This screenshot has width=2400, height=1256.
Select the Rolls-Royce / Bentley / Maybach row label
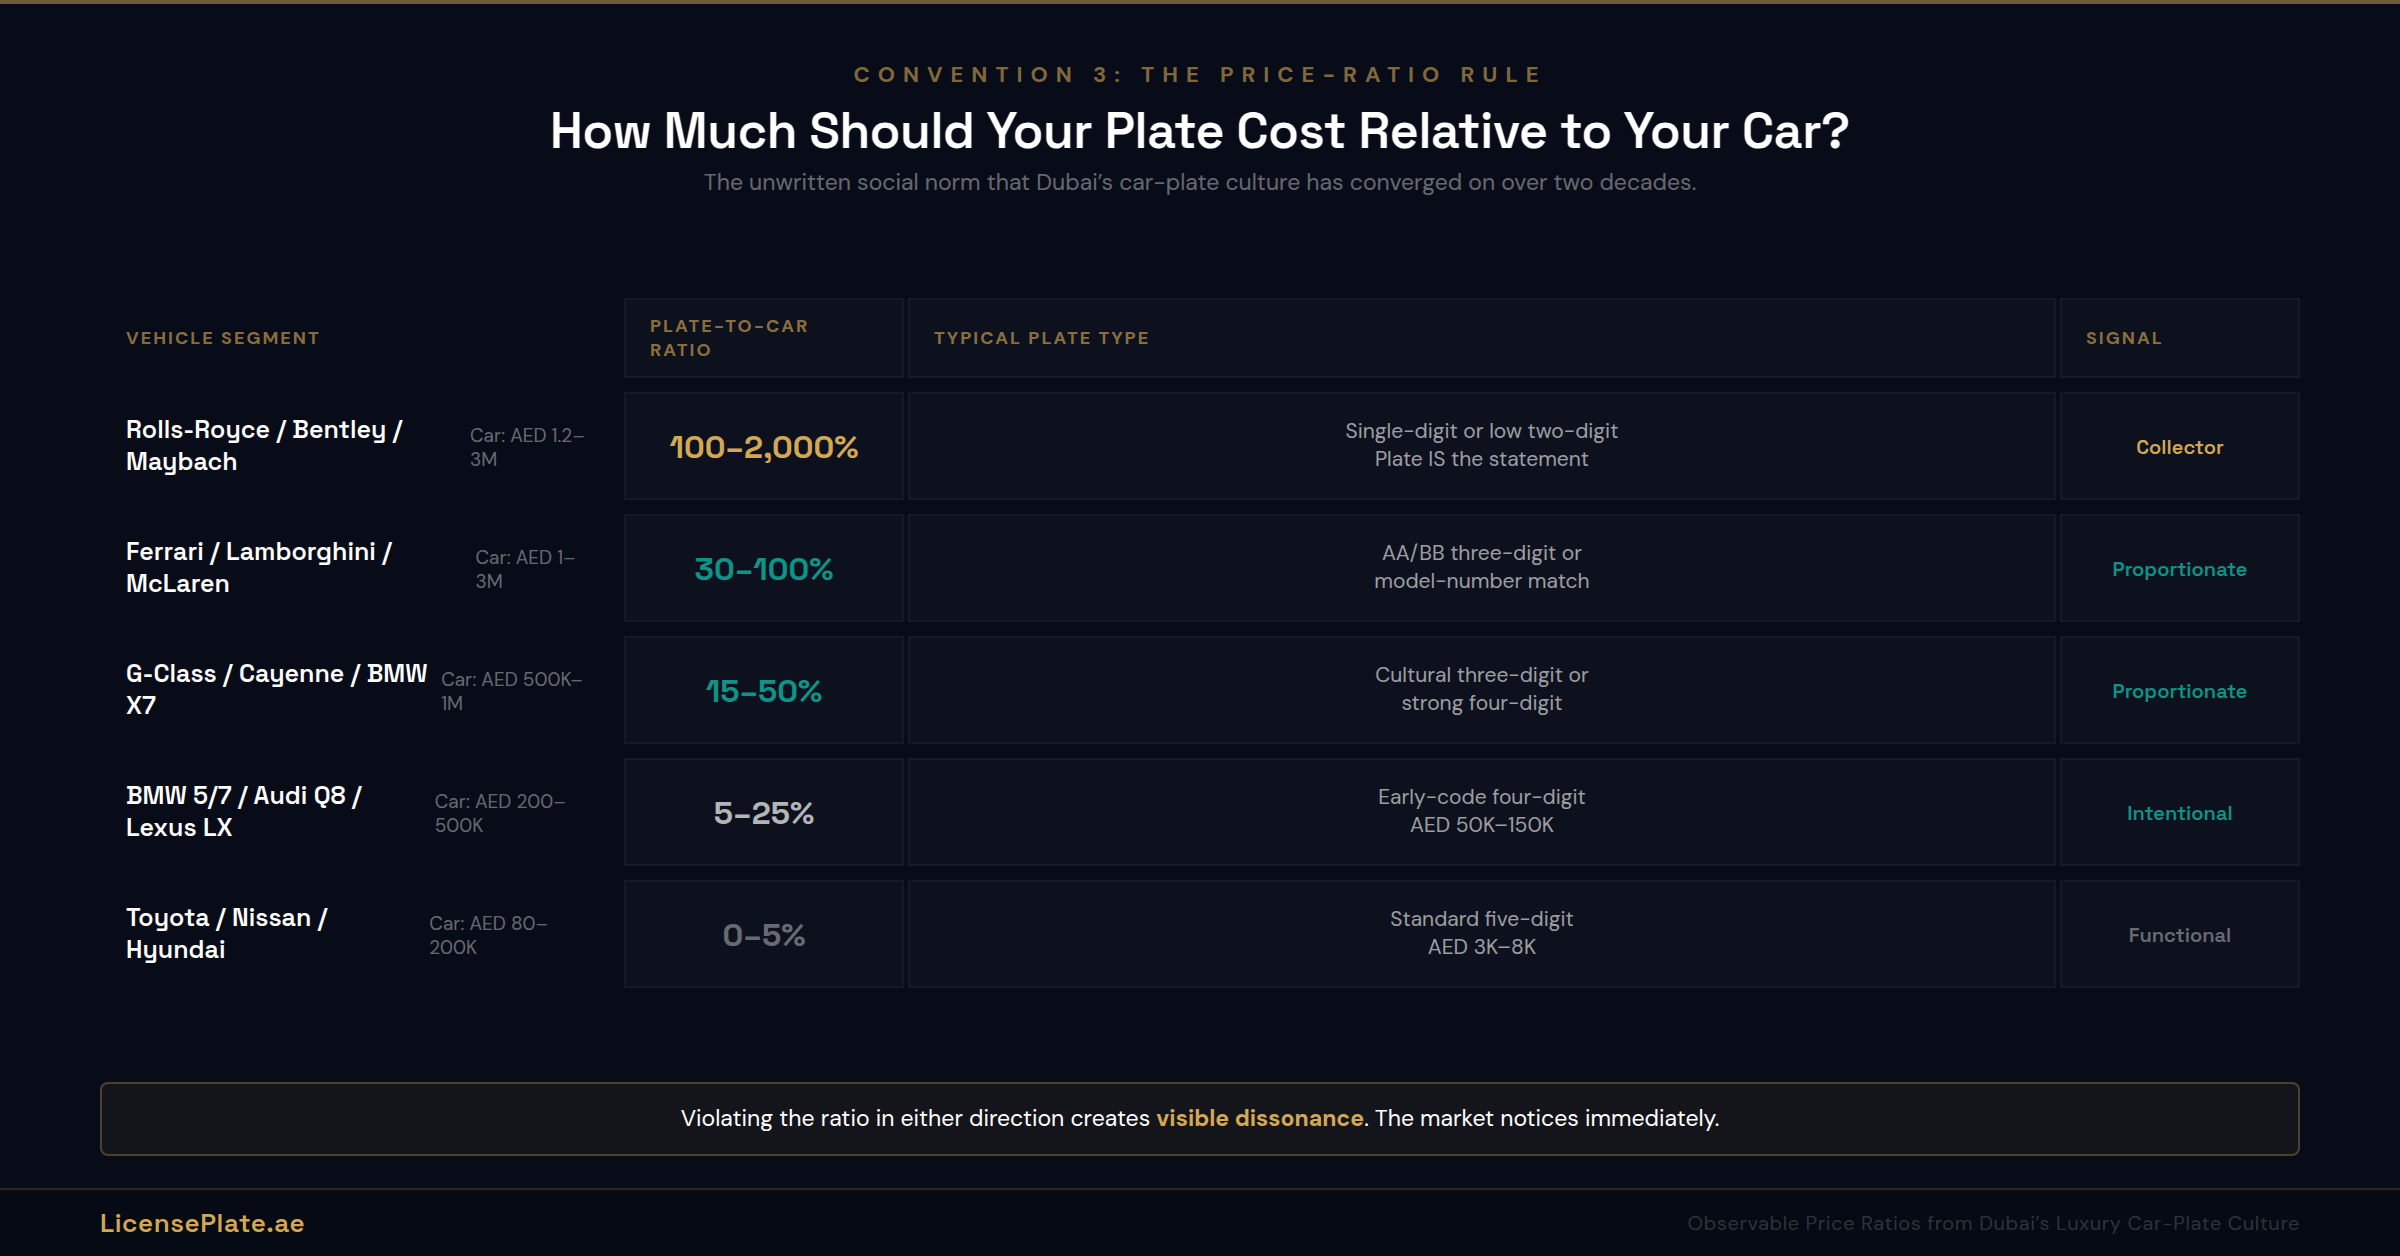tap(264, 446)
